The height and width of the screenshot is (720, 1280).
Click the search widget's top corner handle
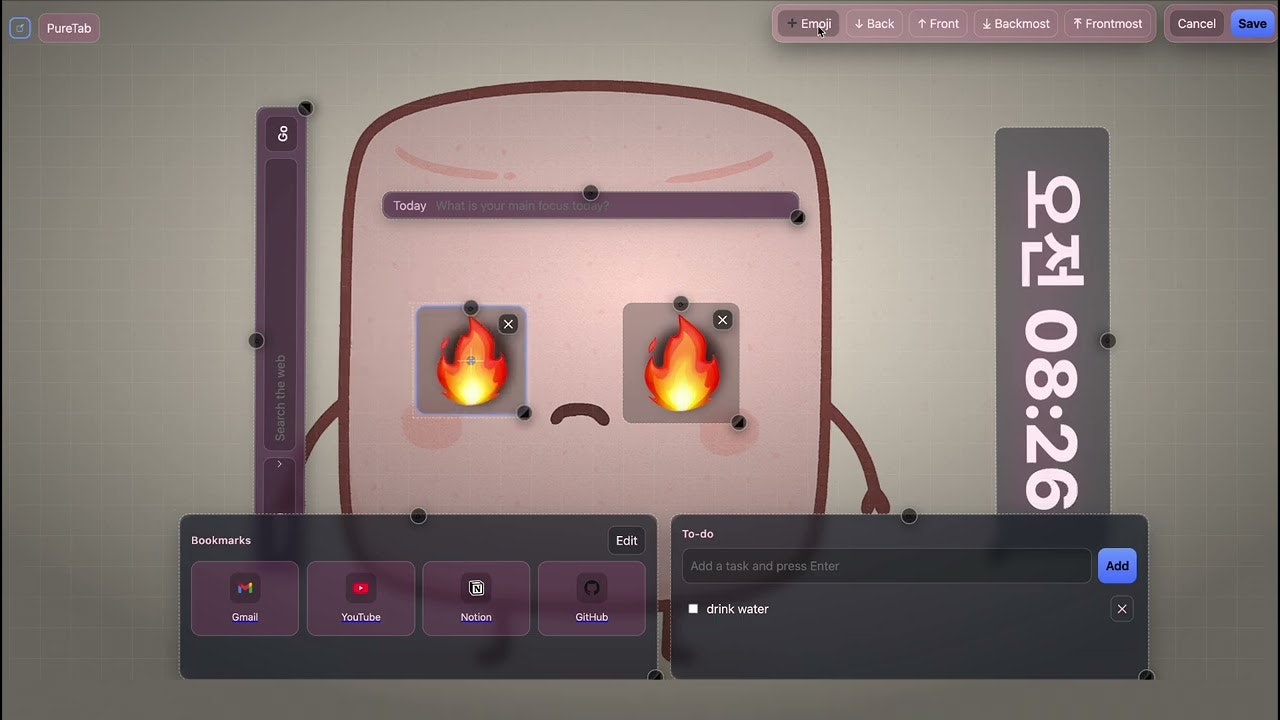click(306, 108)
